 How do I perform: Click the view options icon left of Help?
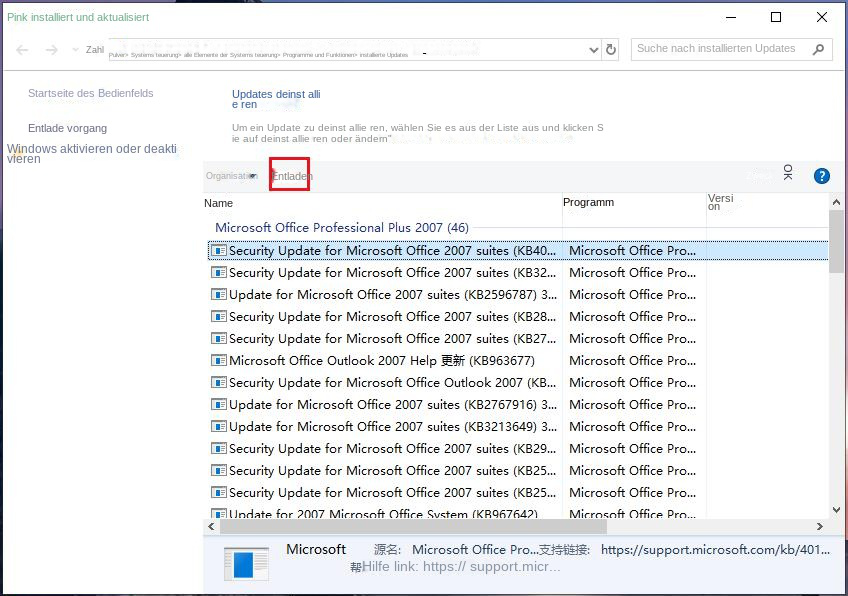pyautogui.click(x=787, y=173)
